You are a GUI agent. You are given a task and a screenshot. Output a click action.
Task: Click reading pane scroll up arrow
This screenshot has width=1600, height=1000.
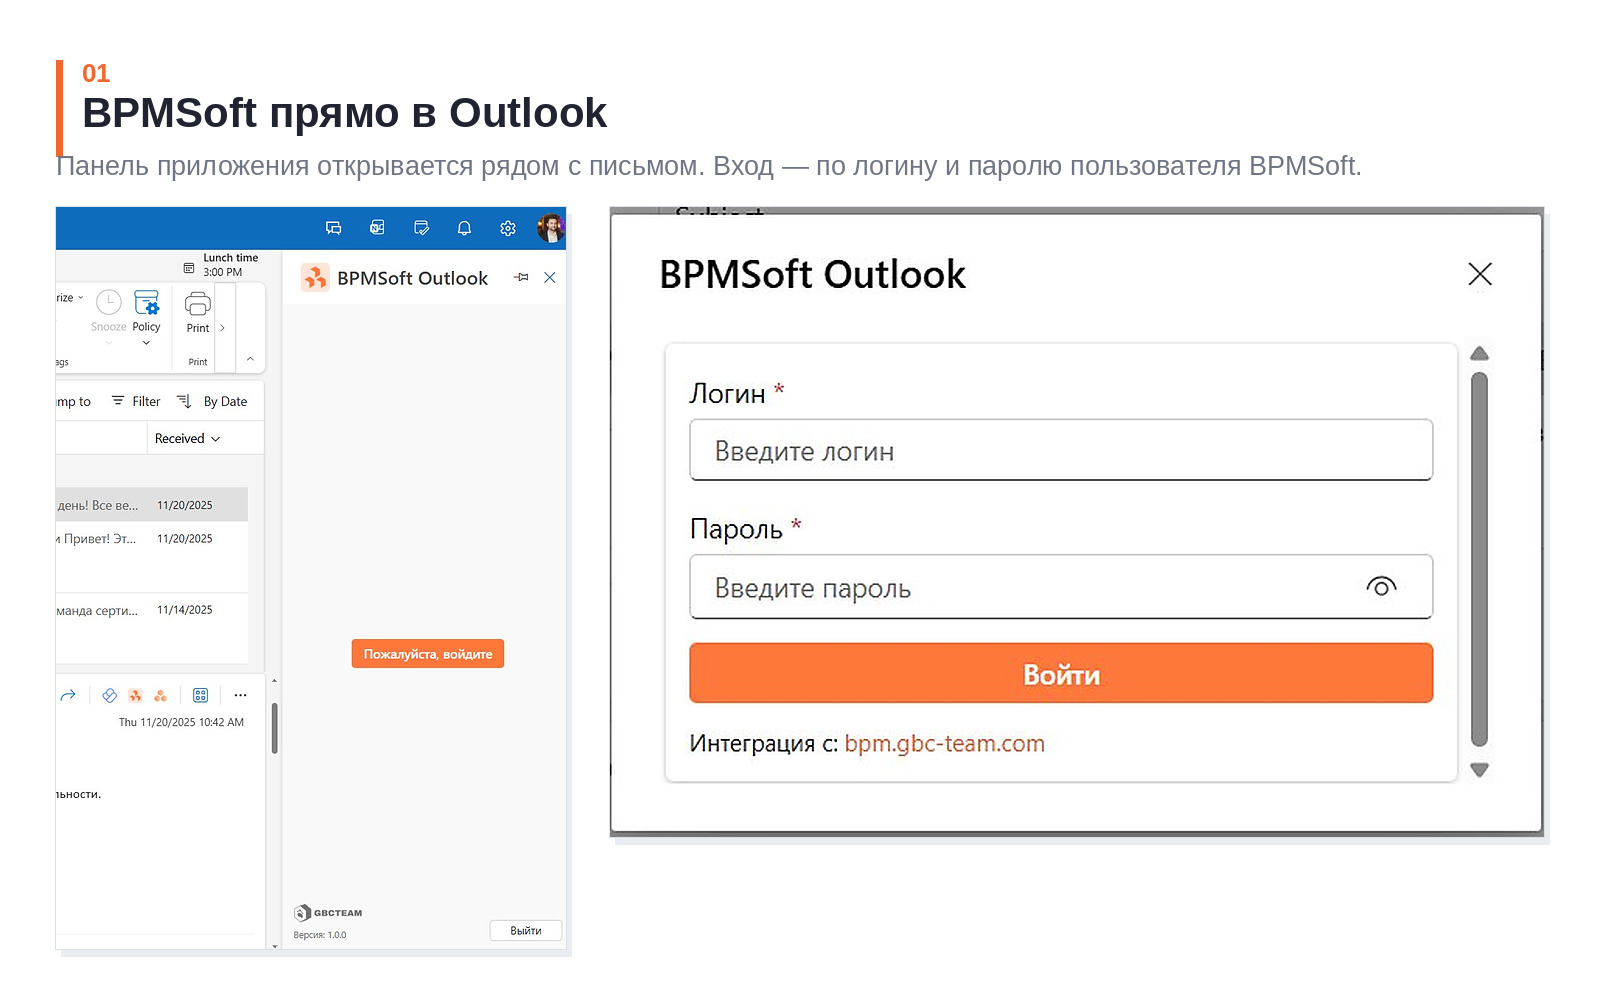274,681
